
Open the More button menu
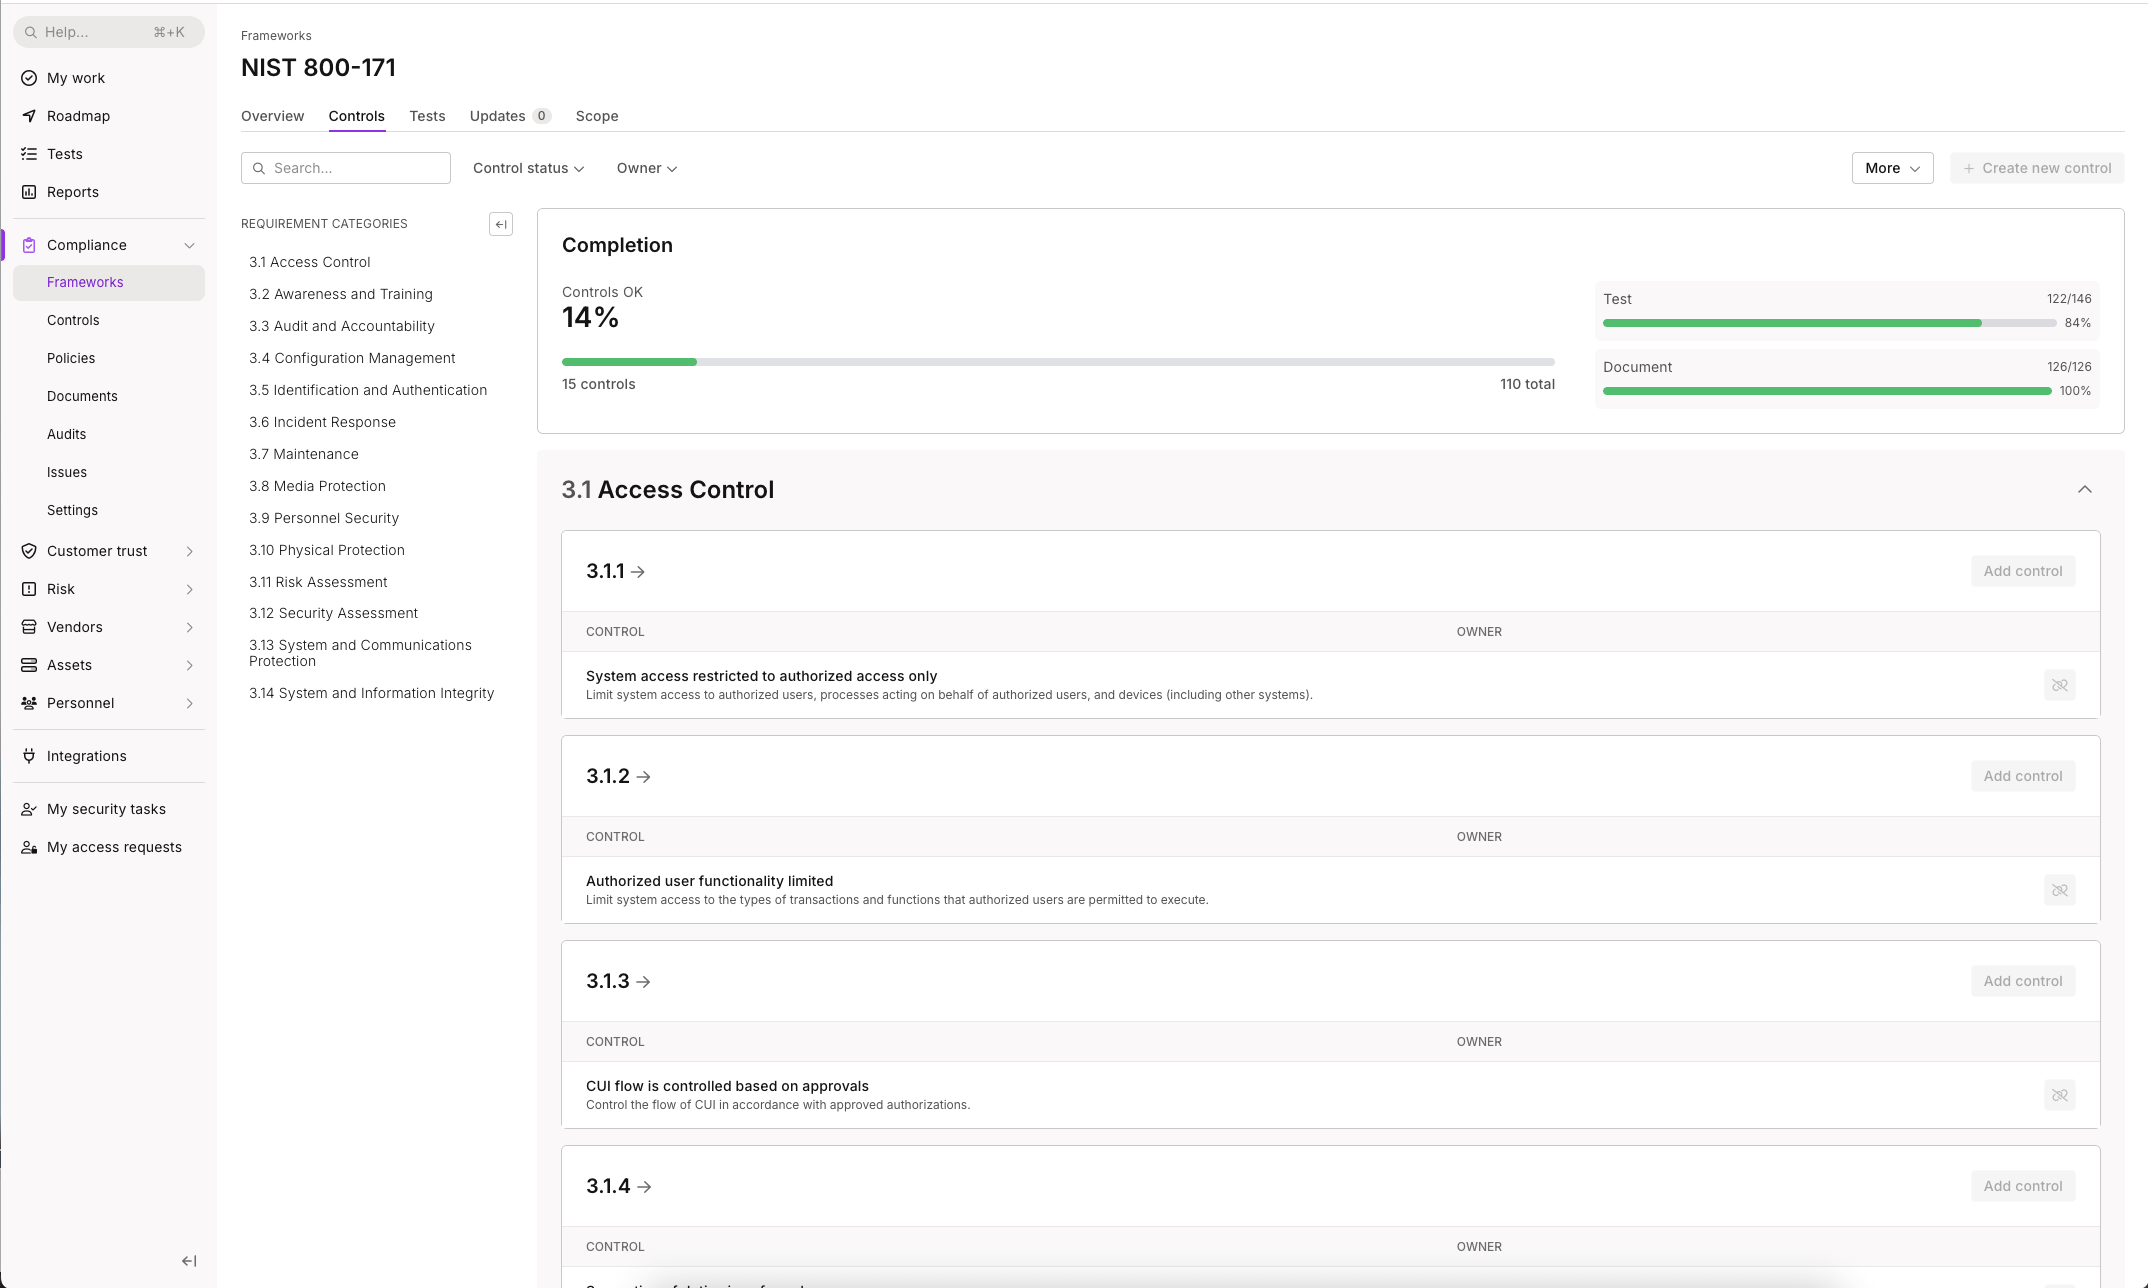pos(1892,168)
